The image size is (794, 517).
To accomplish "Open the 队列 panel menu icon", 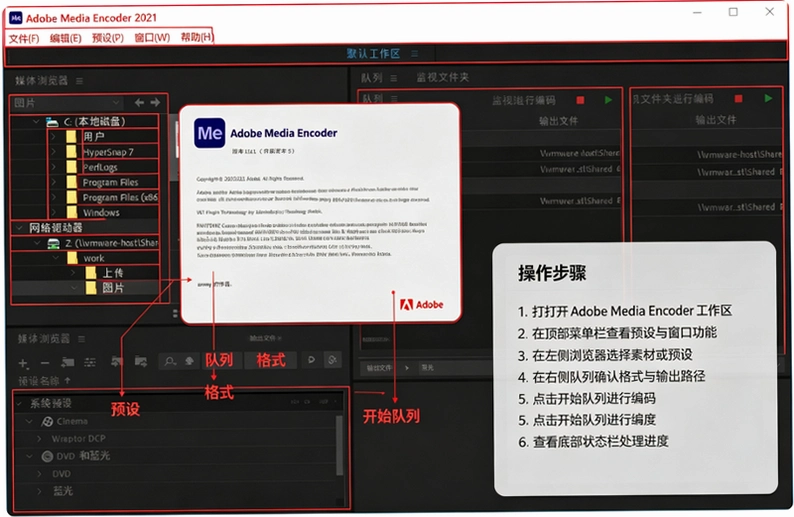I will coord(393,78).
